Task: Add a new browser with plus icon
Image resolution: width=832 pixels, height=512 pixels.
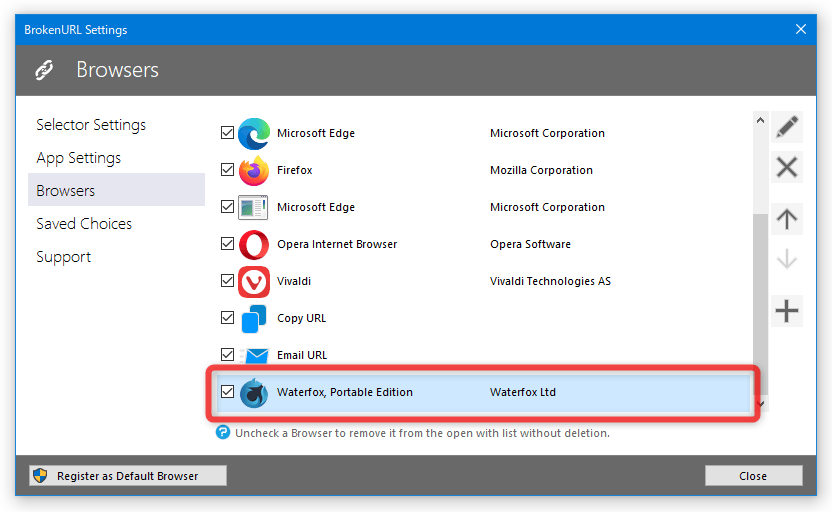Action: 786,311
